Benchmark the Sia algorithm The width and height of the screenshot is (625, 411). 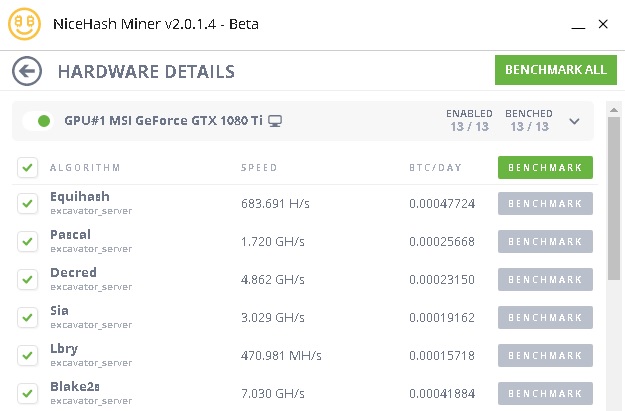tap(545, 317)
